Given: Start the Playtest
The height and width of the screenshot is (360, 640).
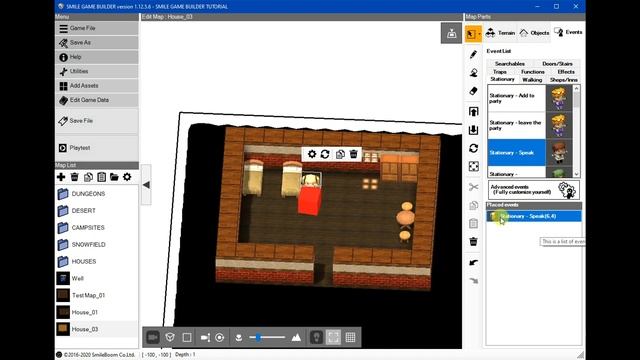Looking at the screenshot, I should (x=97, y=148).
